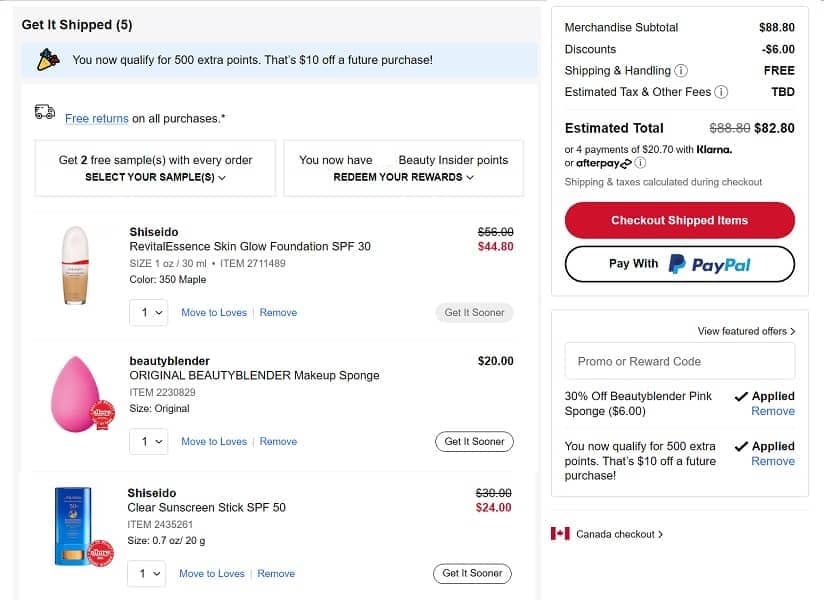Pay with PayPal button

680,264
